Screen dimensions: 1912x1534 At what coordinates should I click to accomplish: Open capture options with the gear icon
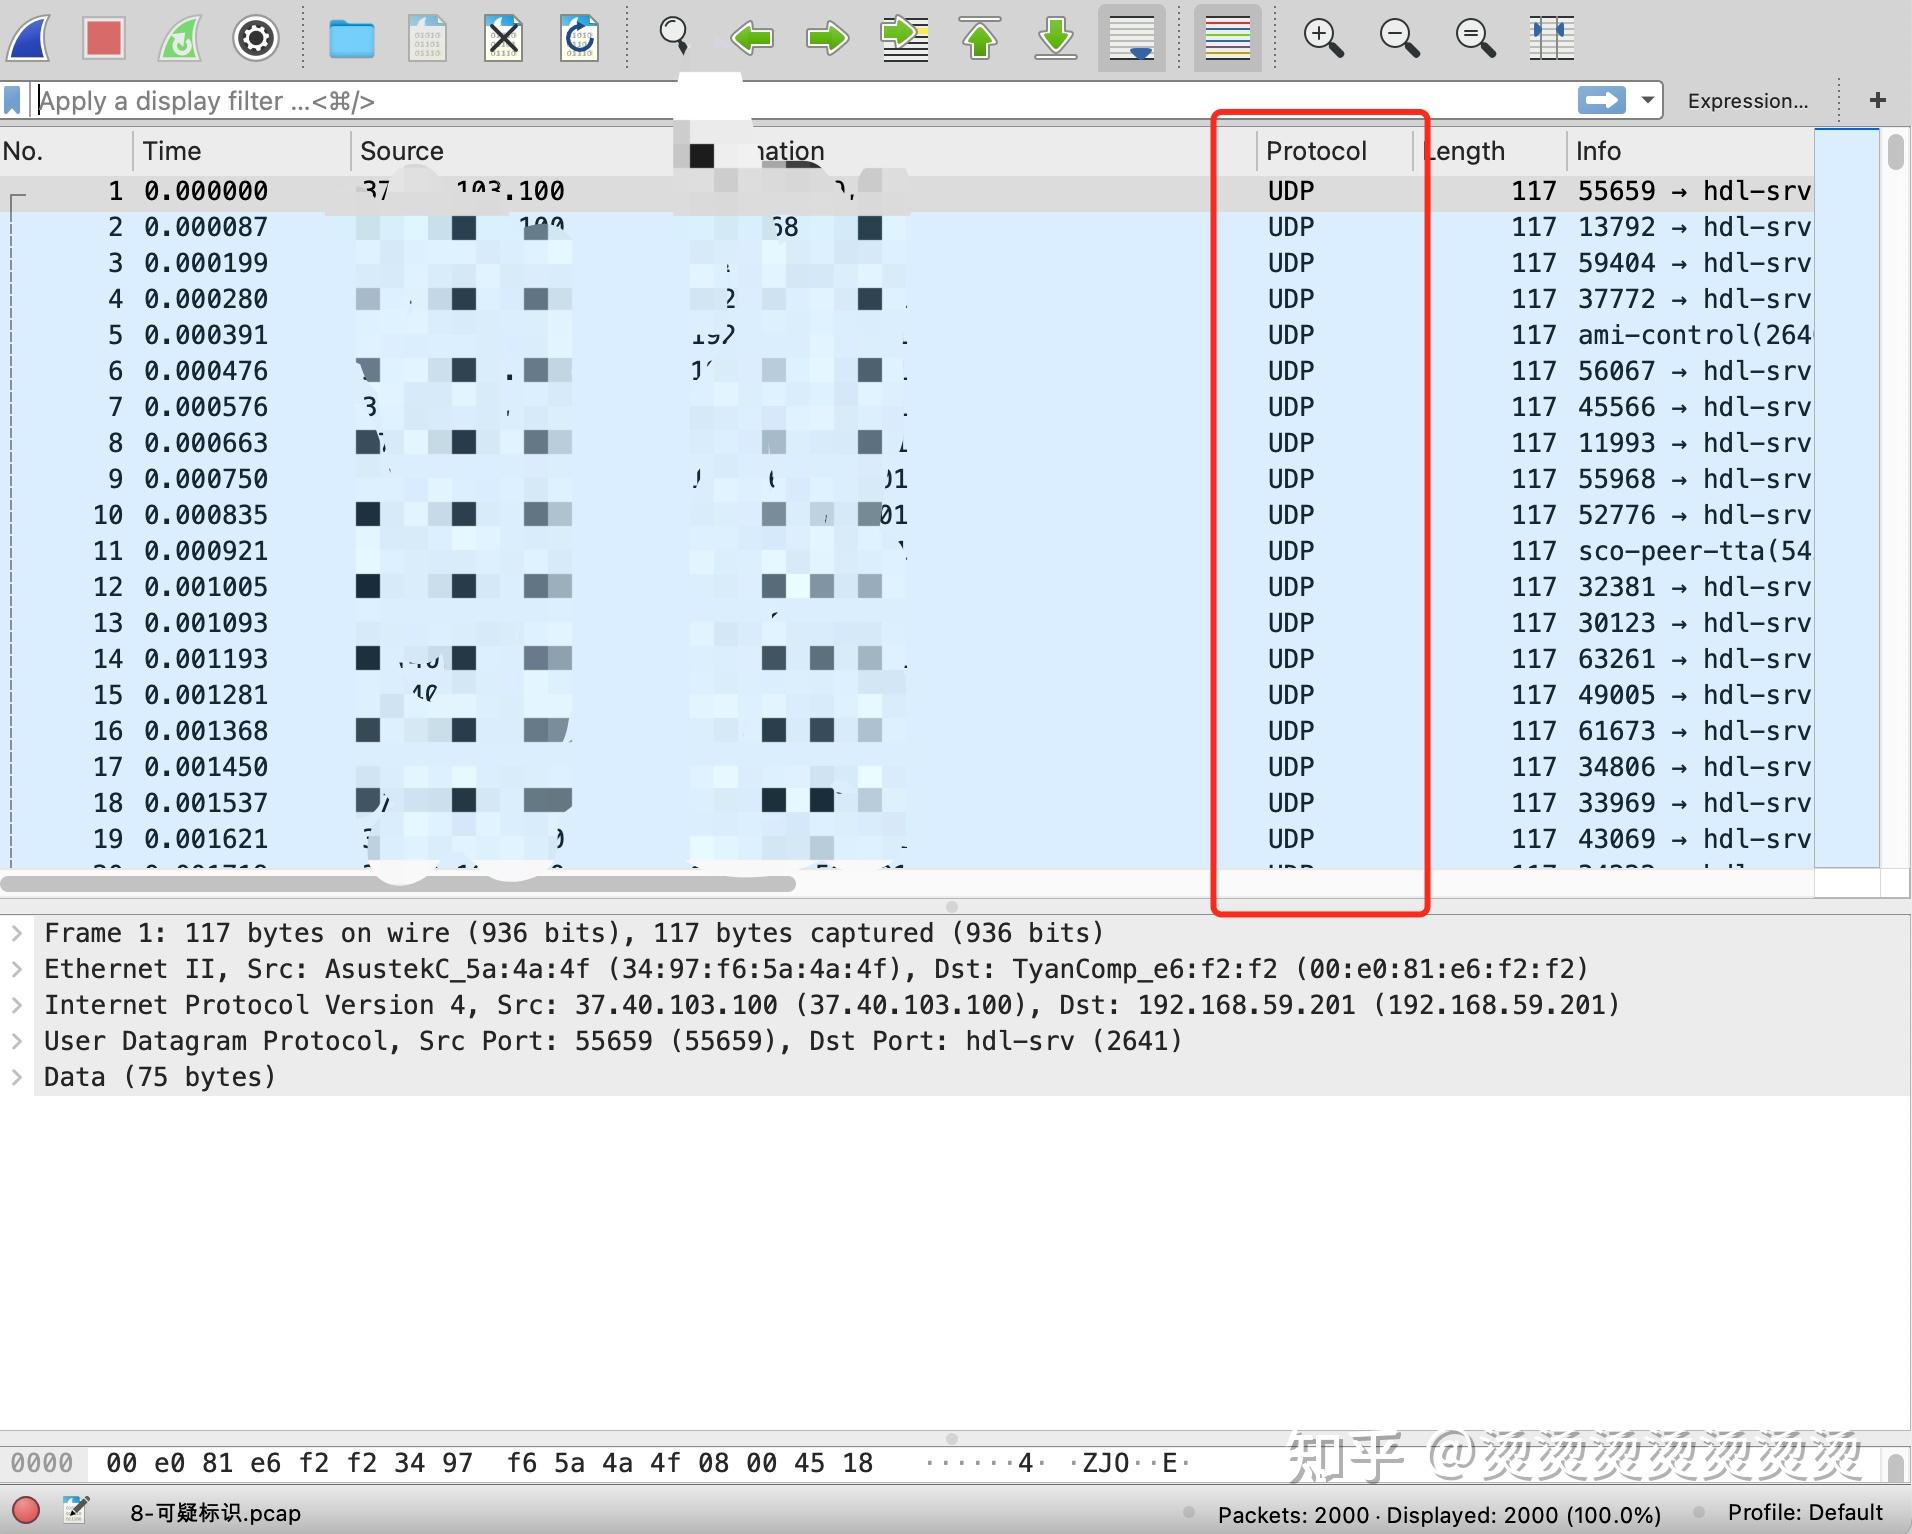click(x=255, y=38)
